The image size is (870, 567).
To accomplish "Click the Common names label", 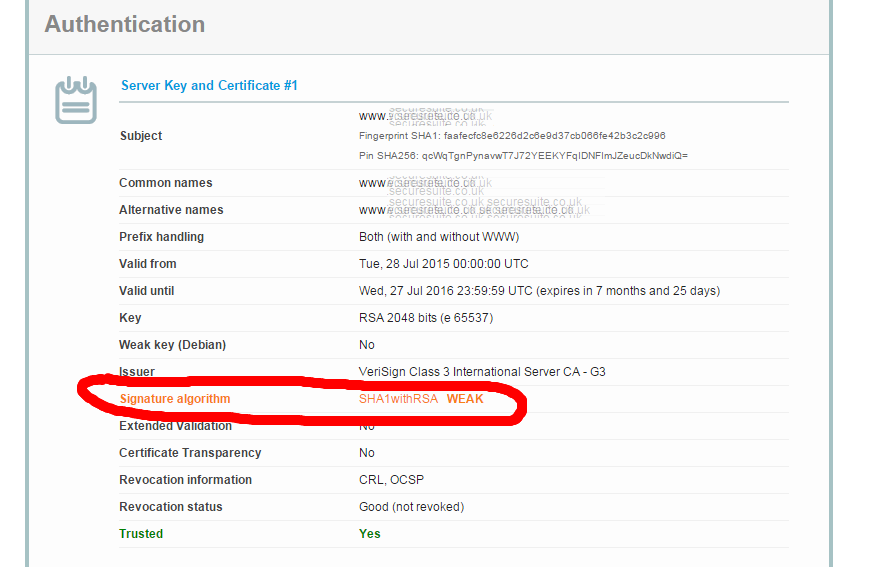I will pyautogui.click(x=166, y=183).
